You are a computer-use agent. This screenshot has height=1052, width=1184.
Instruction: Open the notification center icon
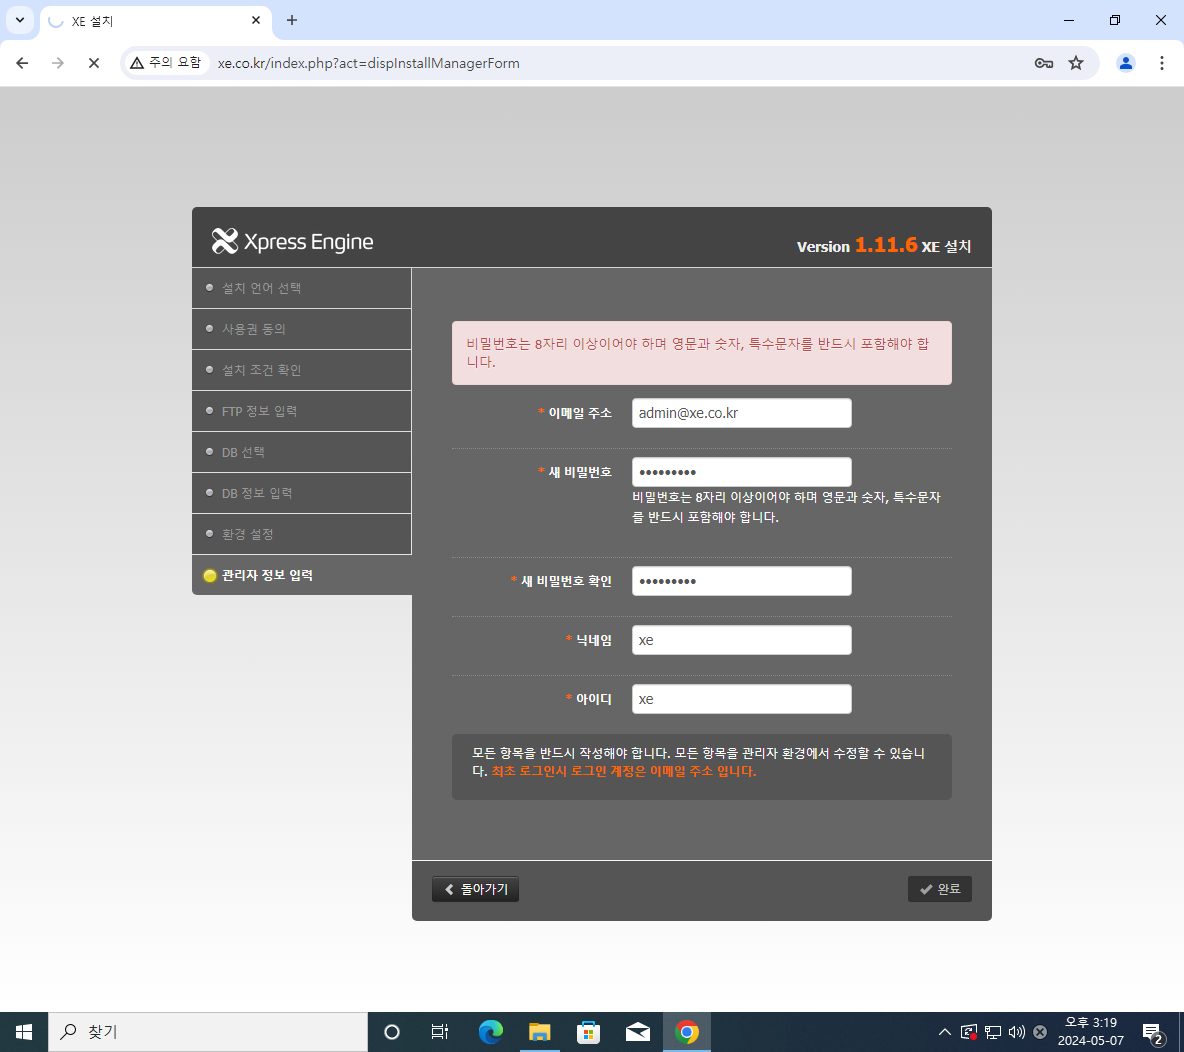tap(1152, 1032)
